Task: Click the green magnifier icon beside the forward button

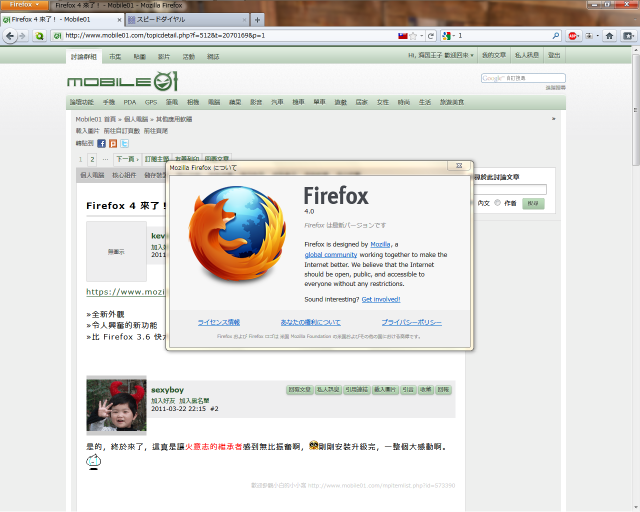Action: point(39,36)
